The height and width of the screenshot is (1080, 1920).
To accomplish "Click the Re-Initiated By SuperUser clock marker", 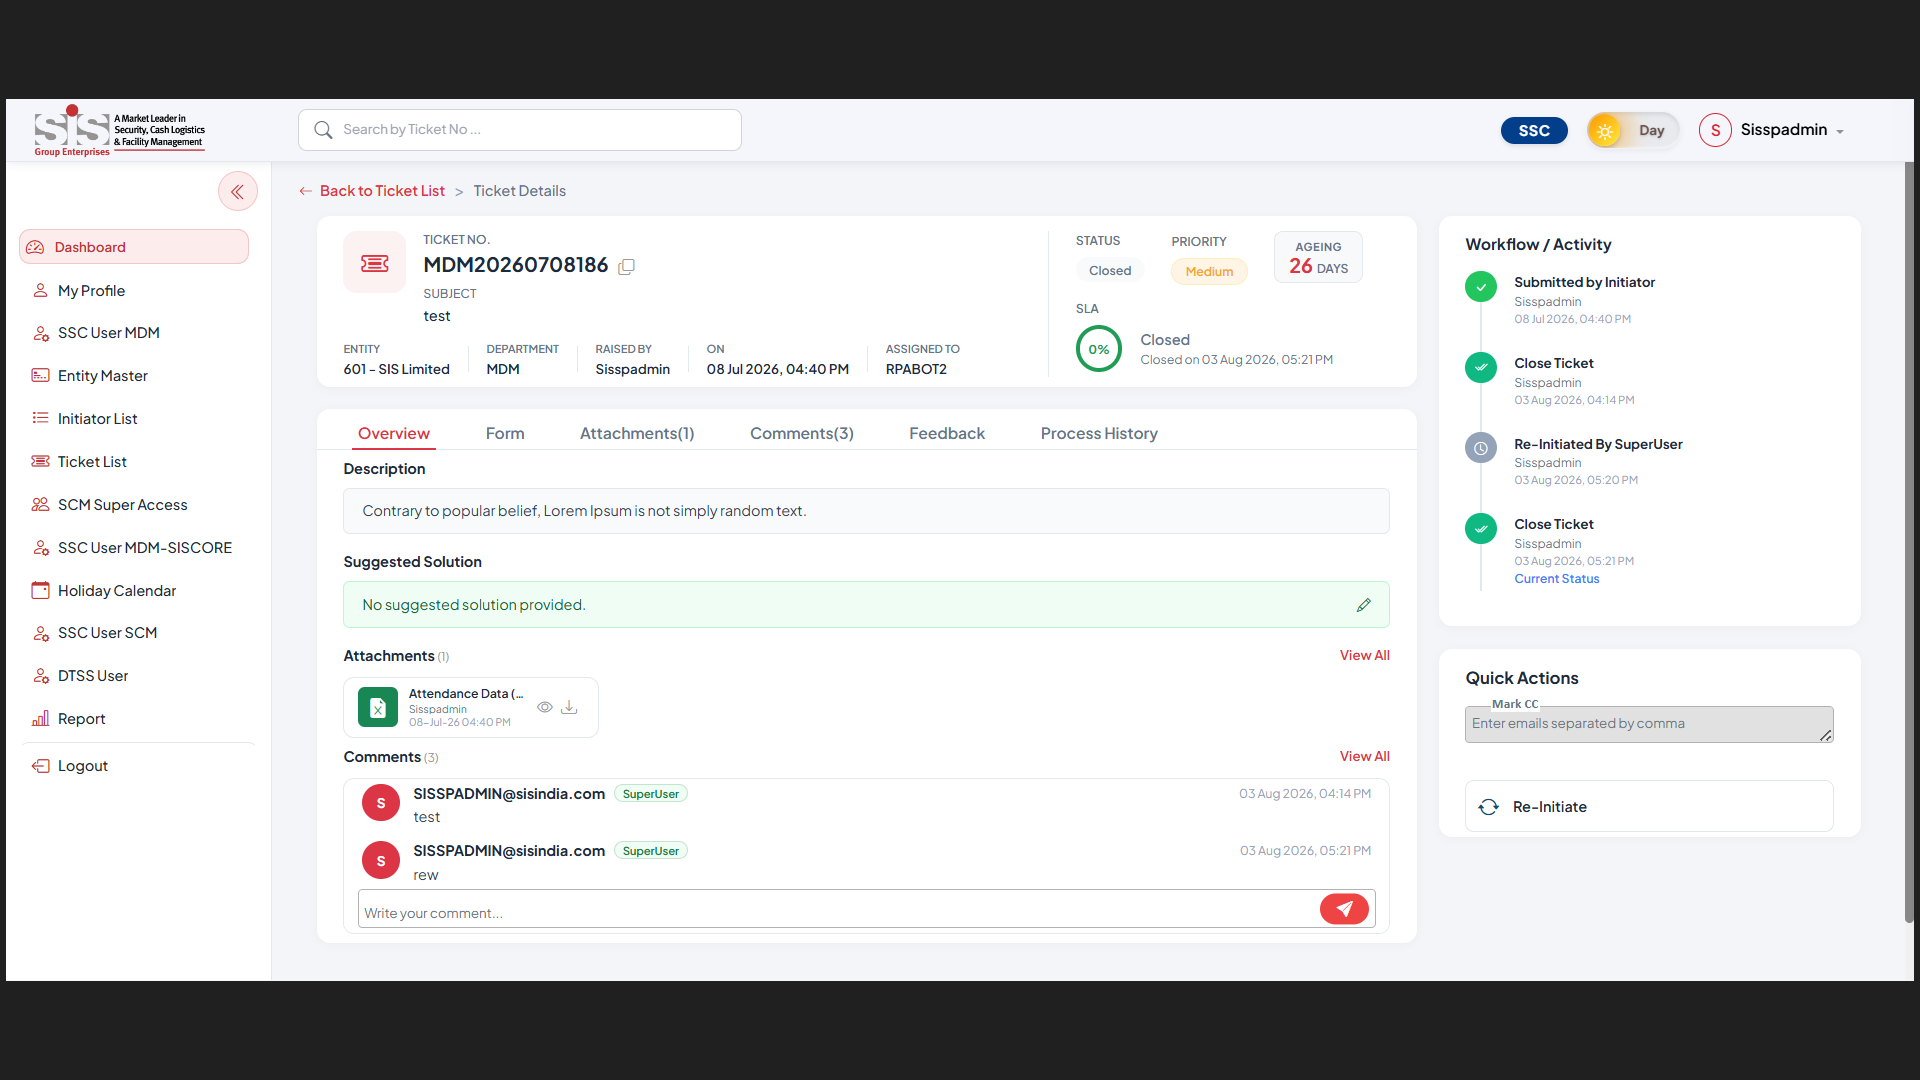I will click(x=1481, y=448).
